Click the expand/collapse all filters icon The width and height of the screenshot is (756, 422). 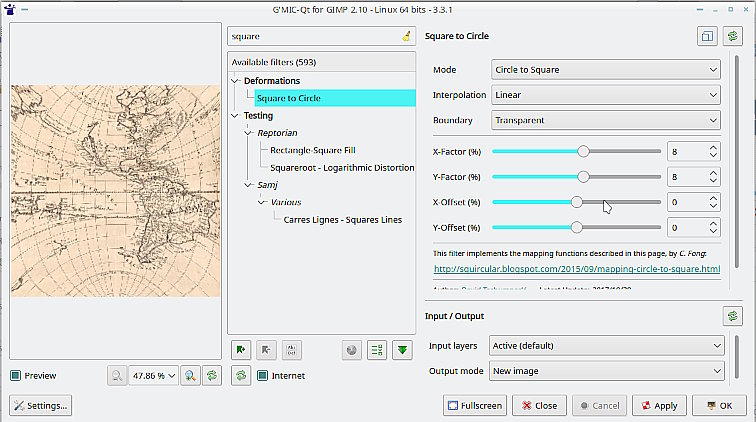pos(402,350)
